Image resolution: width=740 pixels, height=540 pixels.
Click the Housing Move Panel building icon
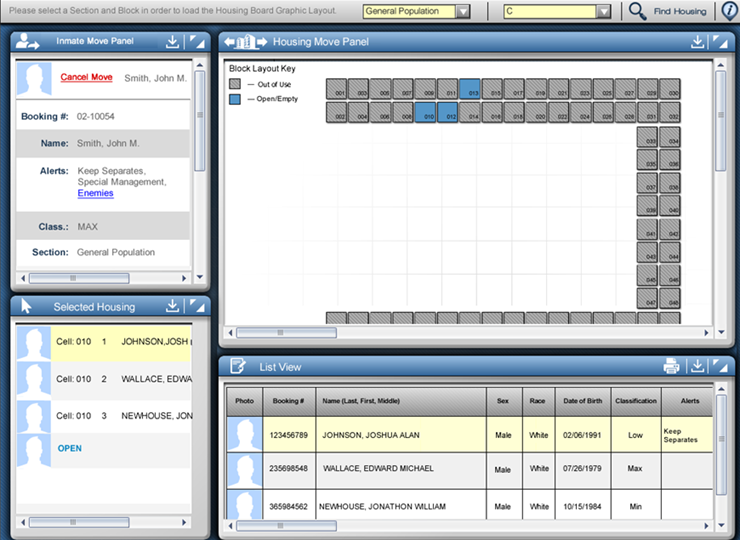point(246,42)
